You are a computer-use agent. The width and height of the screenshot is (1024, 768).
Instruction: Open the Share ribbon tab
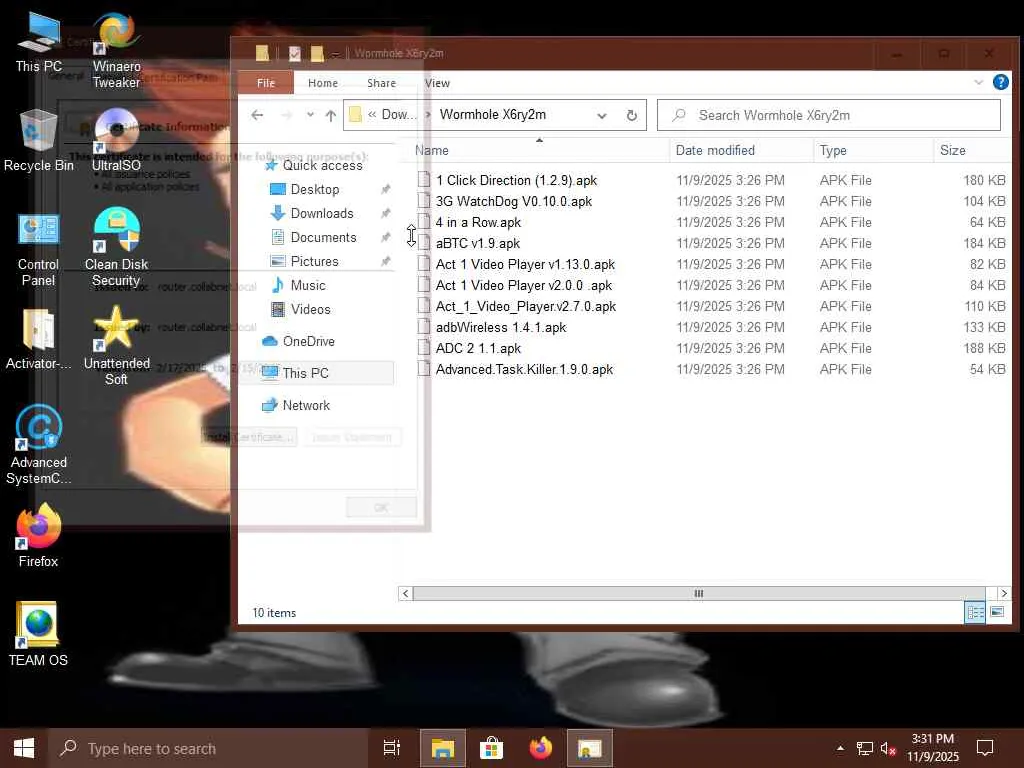click(x=381, y=83)
